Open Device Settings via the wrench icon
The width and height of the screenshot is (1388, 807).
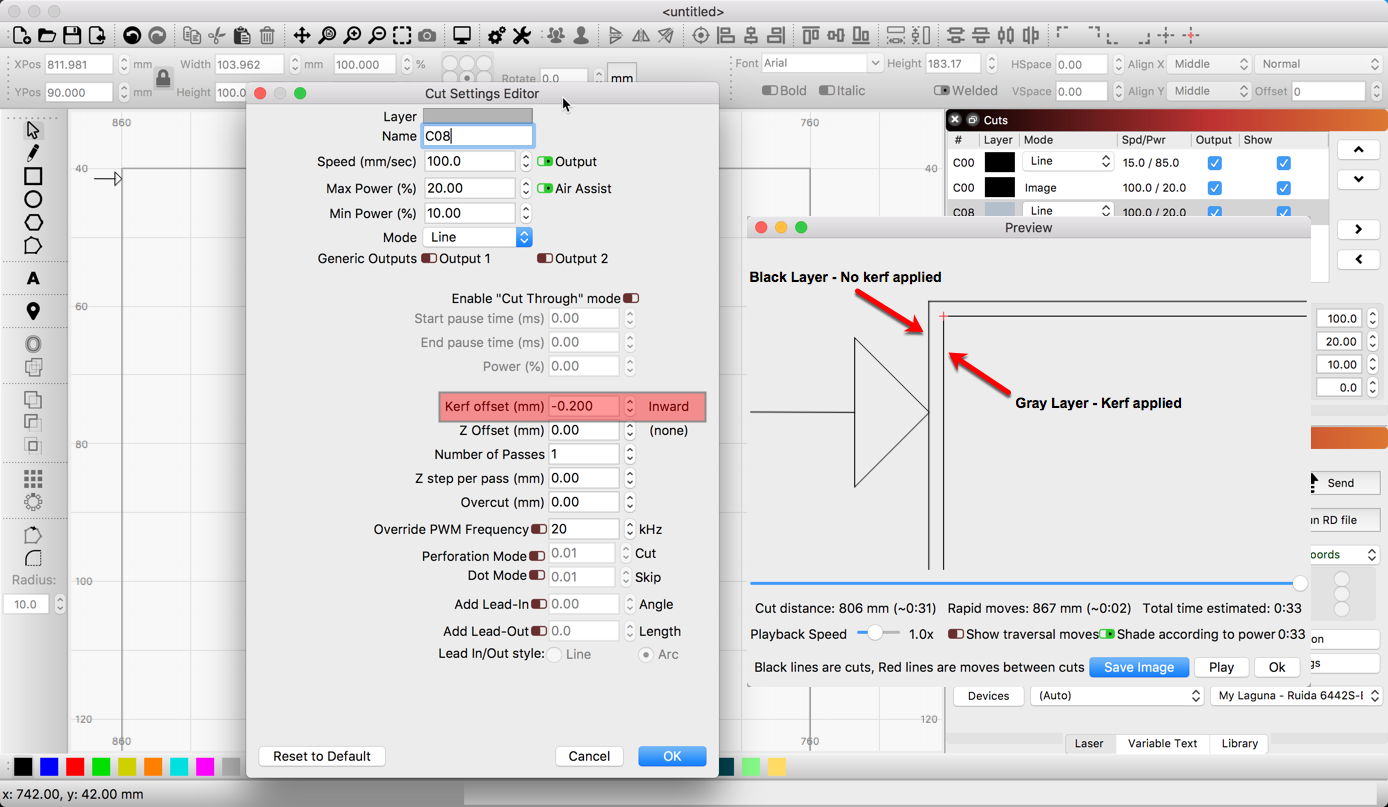[x=521, y=35]
